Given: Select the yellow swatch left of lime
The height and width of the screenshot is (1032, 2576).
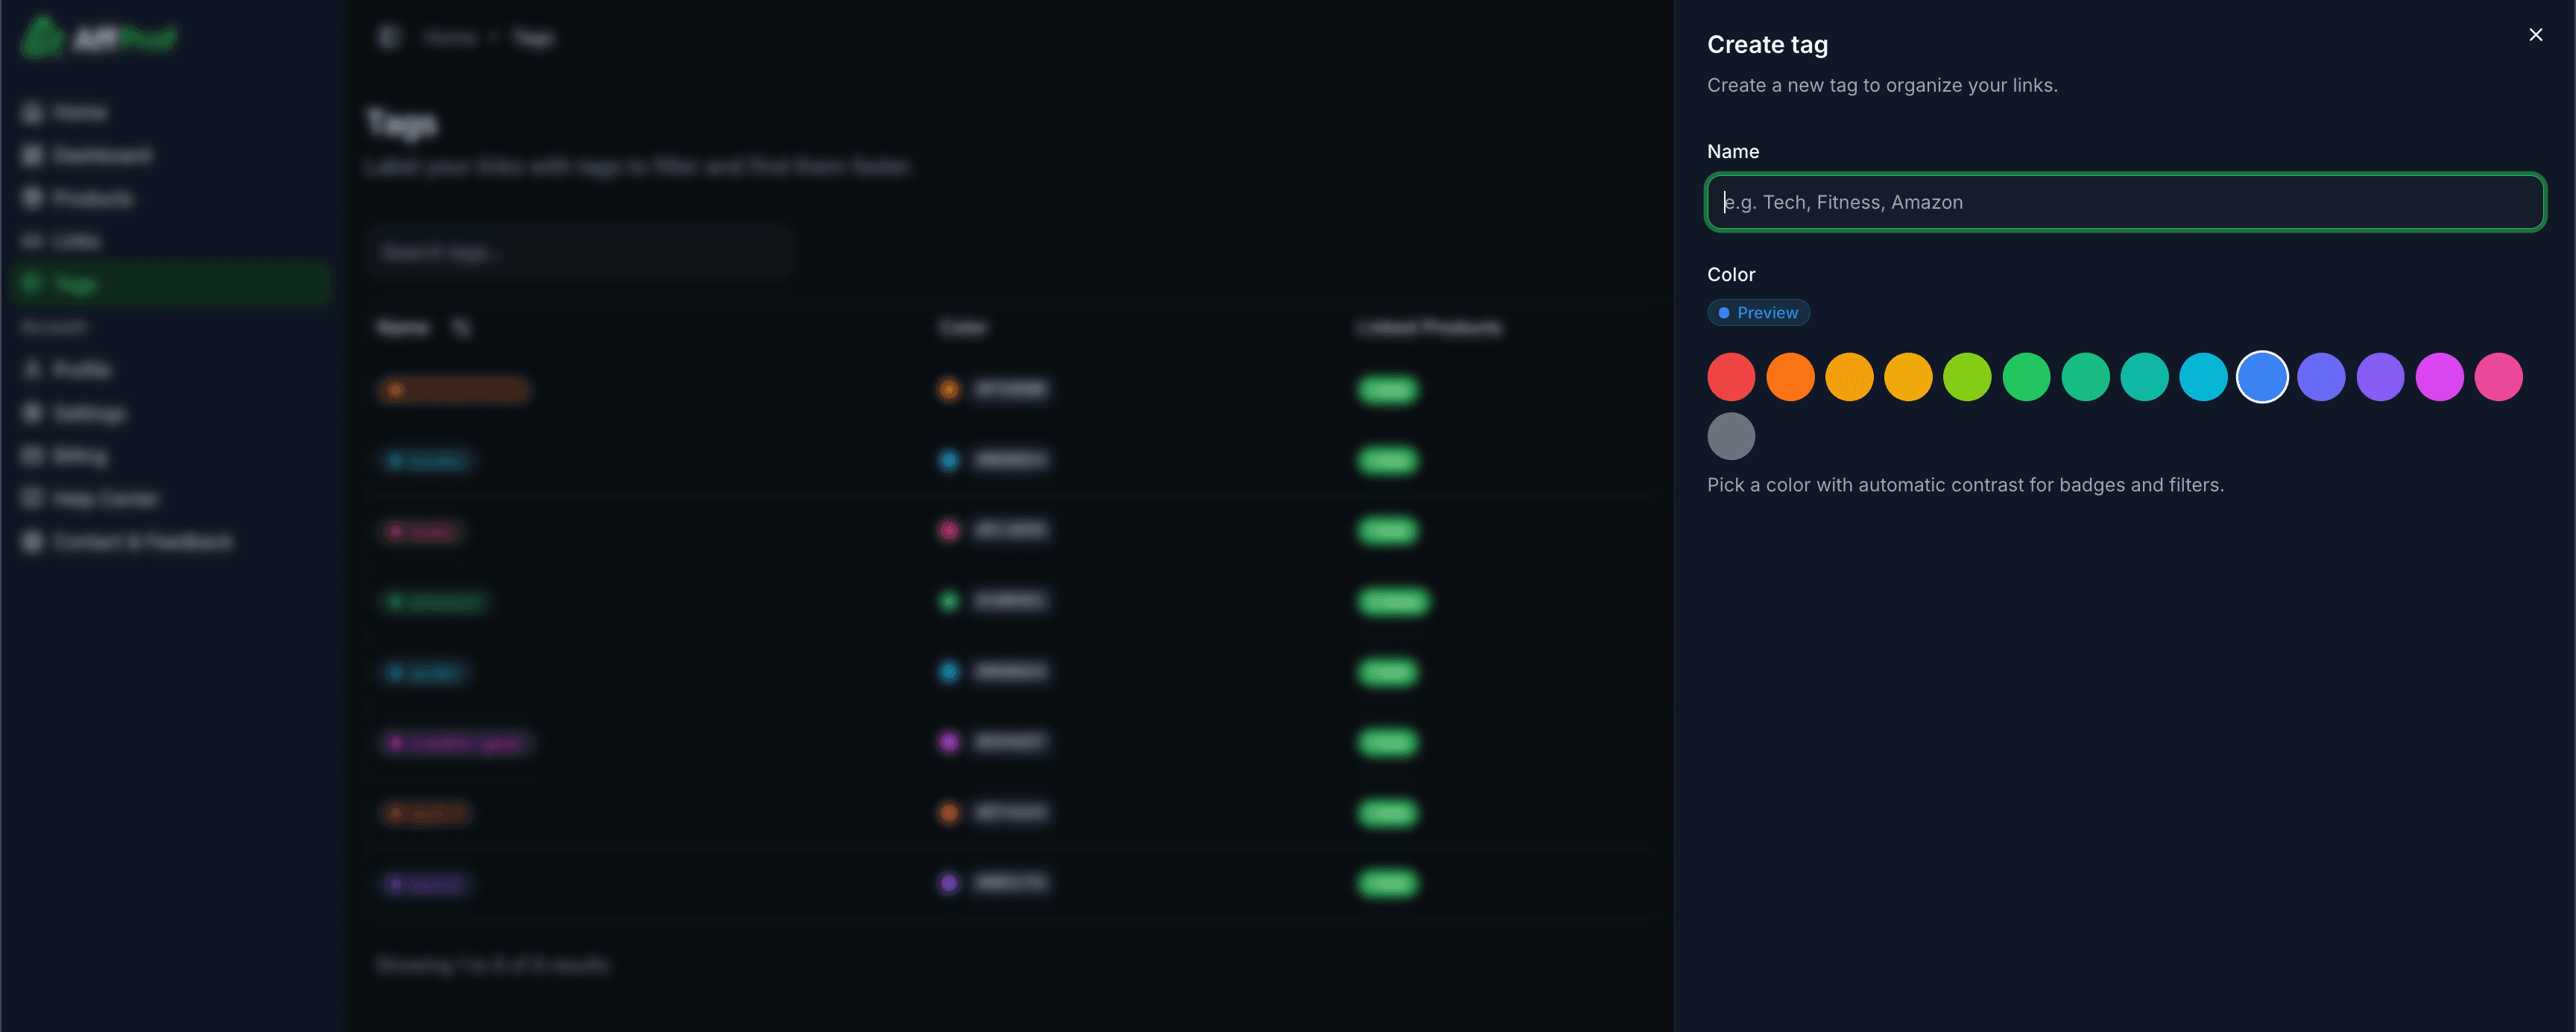Looking at the screenshot, I should tap(1908, 377).
